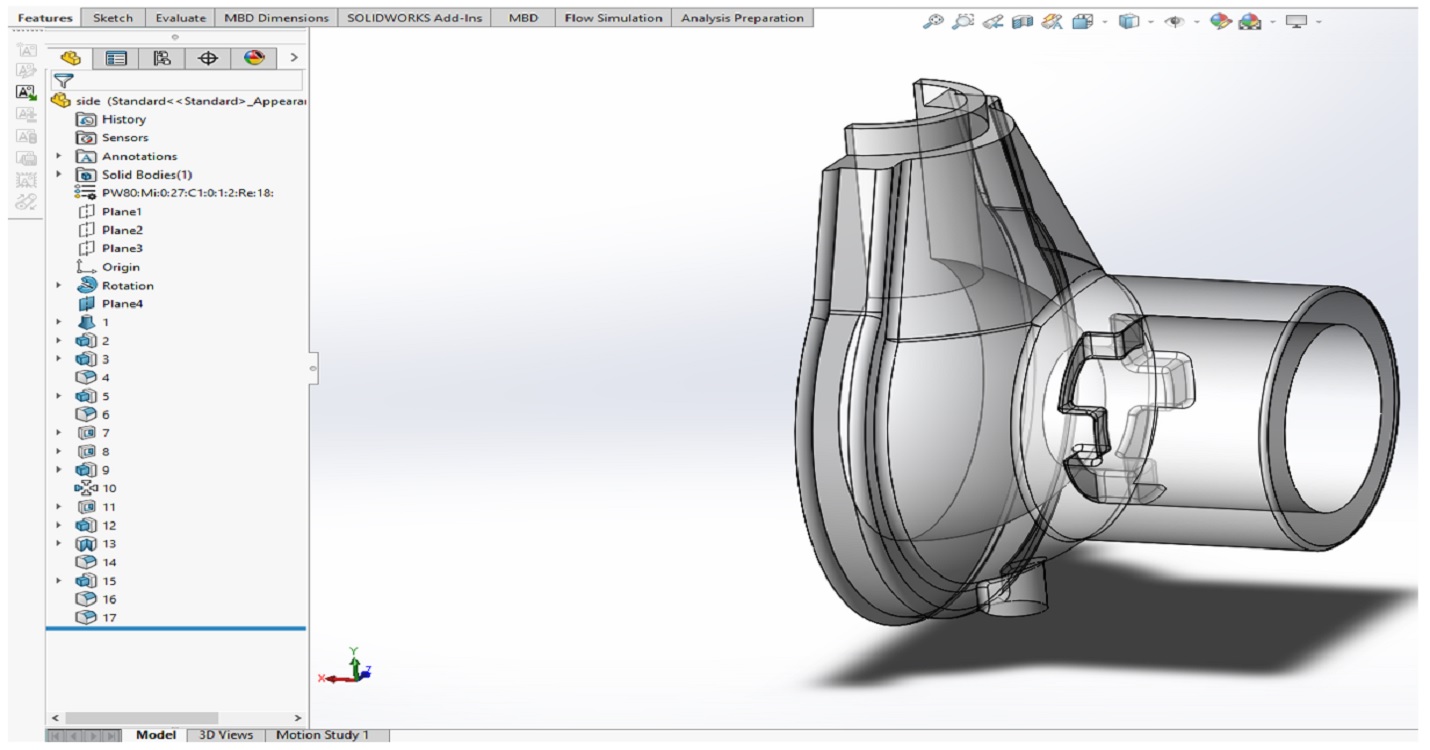The height and width of the screenshot is (750, 1430).
Task: Open the Dynamic Annotation Views icon
Action: click(x=1052, y=21)
